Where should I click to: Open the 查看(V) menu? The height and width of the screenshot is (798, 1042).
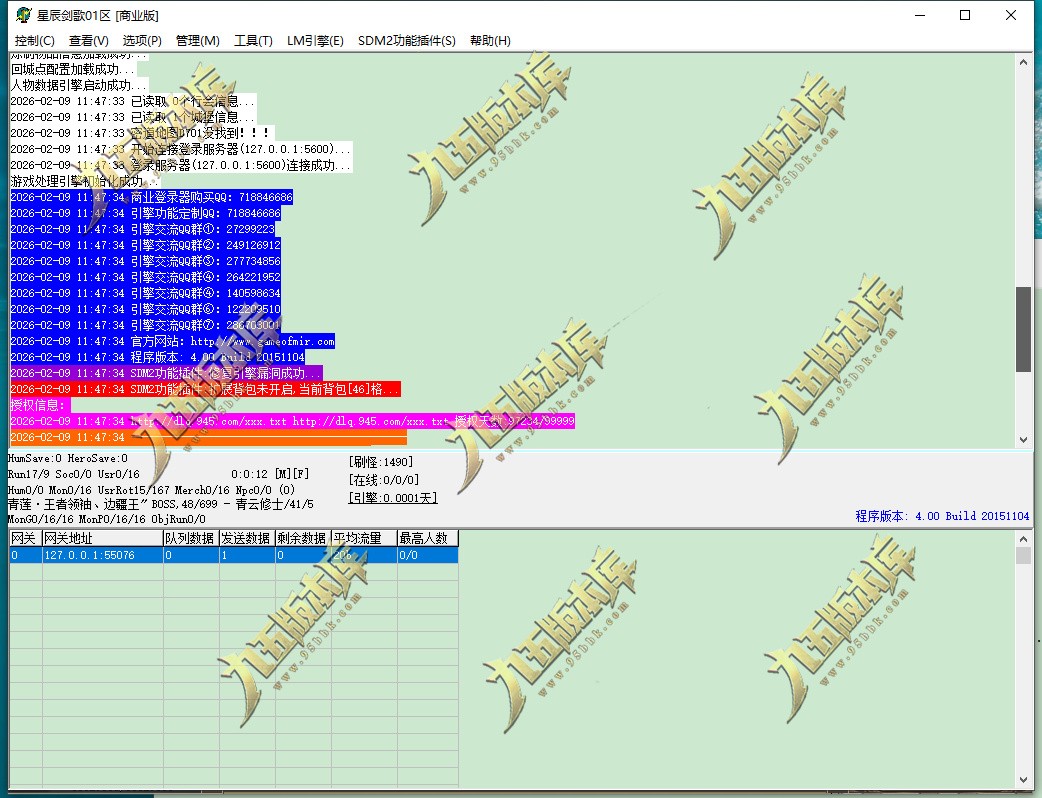[x=88, y=41]
